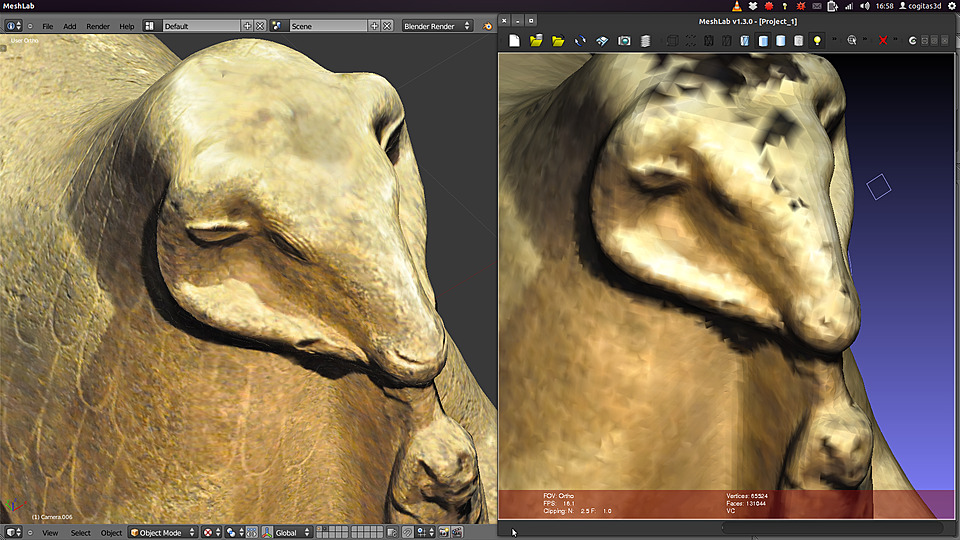Open pivot point selector in Blender
Screen dimensions: 960x540
(x=234, y=533)
